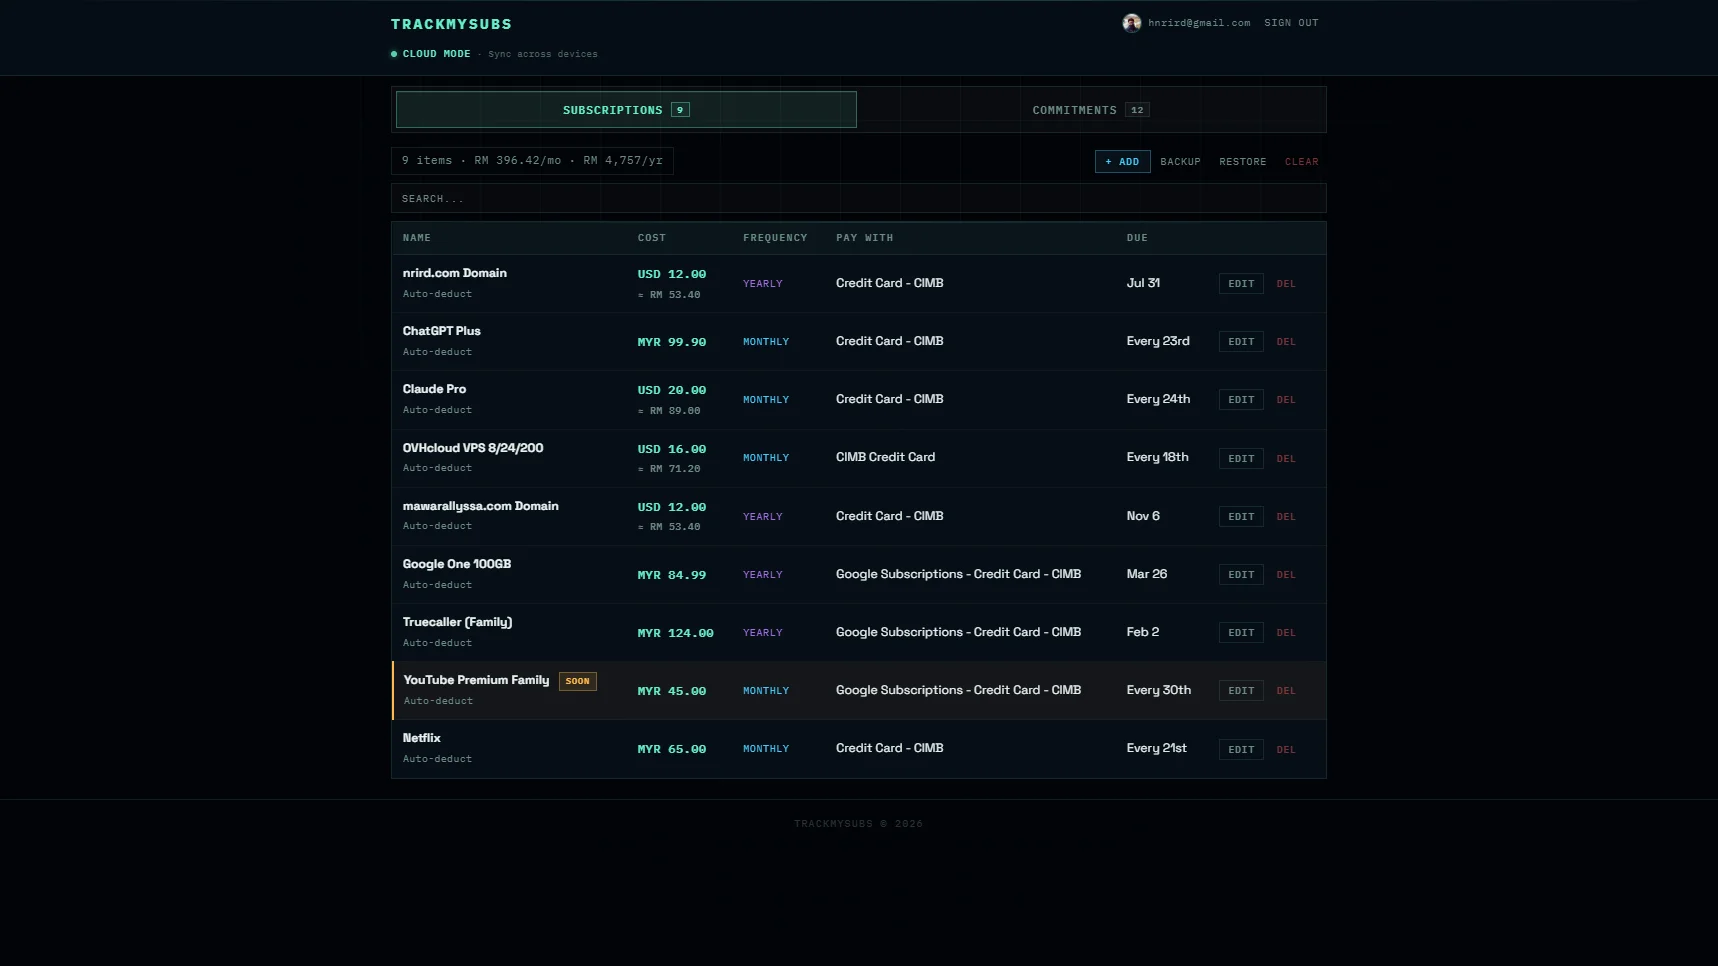Click the Frequency column header
Screen dimensions: 1718x966
(775, 238)
